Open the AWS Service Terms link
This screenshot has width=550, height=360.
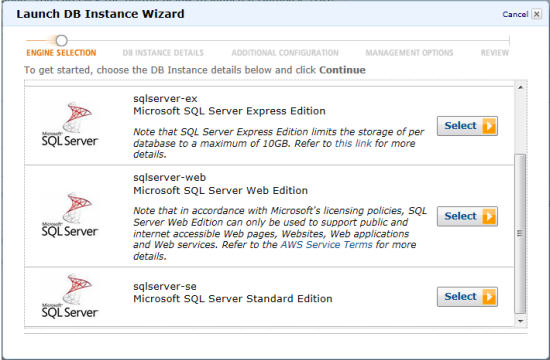tap(326, 245)
